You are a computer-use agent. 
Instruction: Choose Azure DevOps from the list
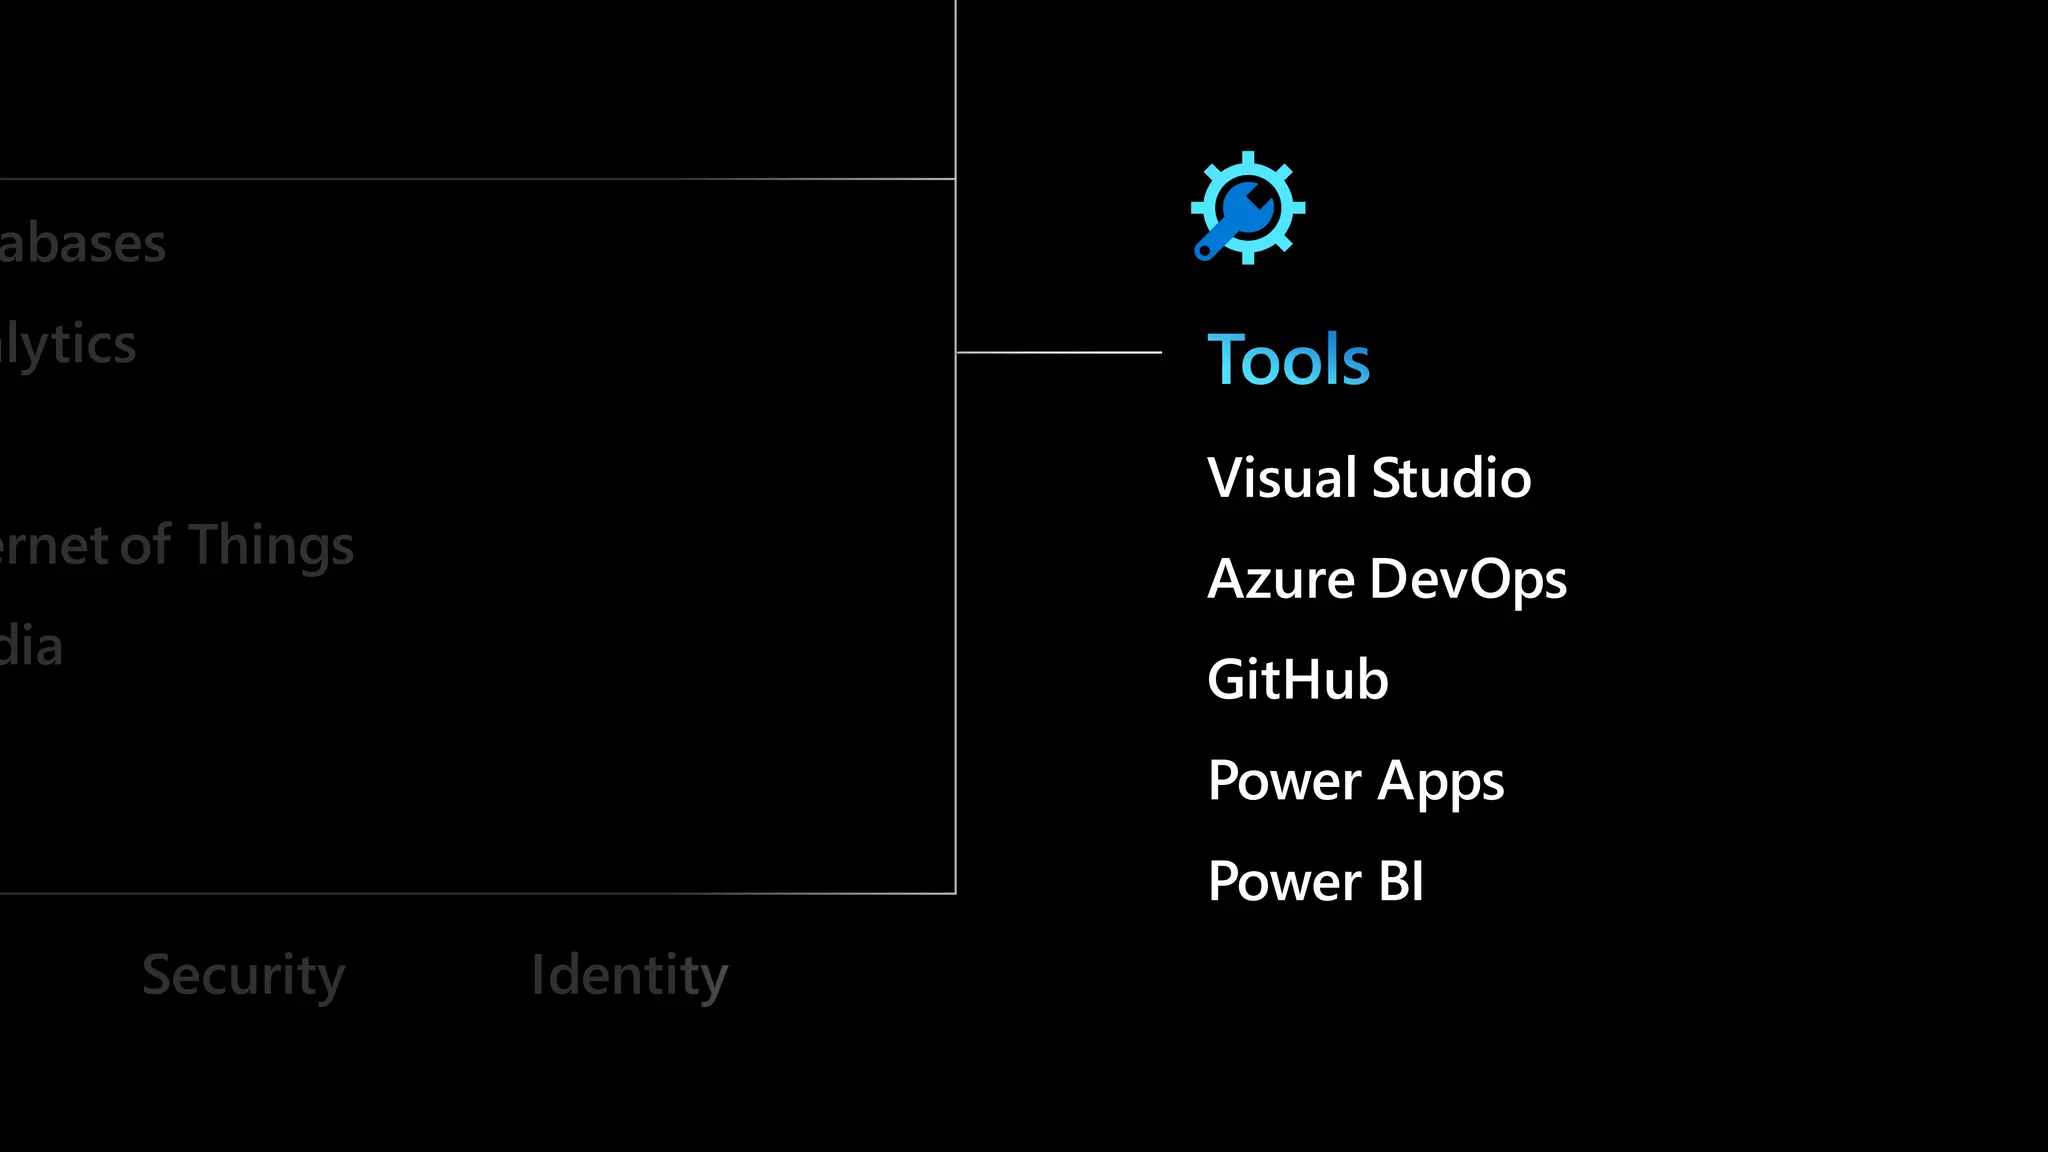[x=1386, y=579]
